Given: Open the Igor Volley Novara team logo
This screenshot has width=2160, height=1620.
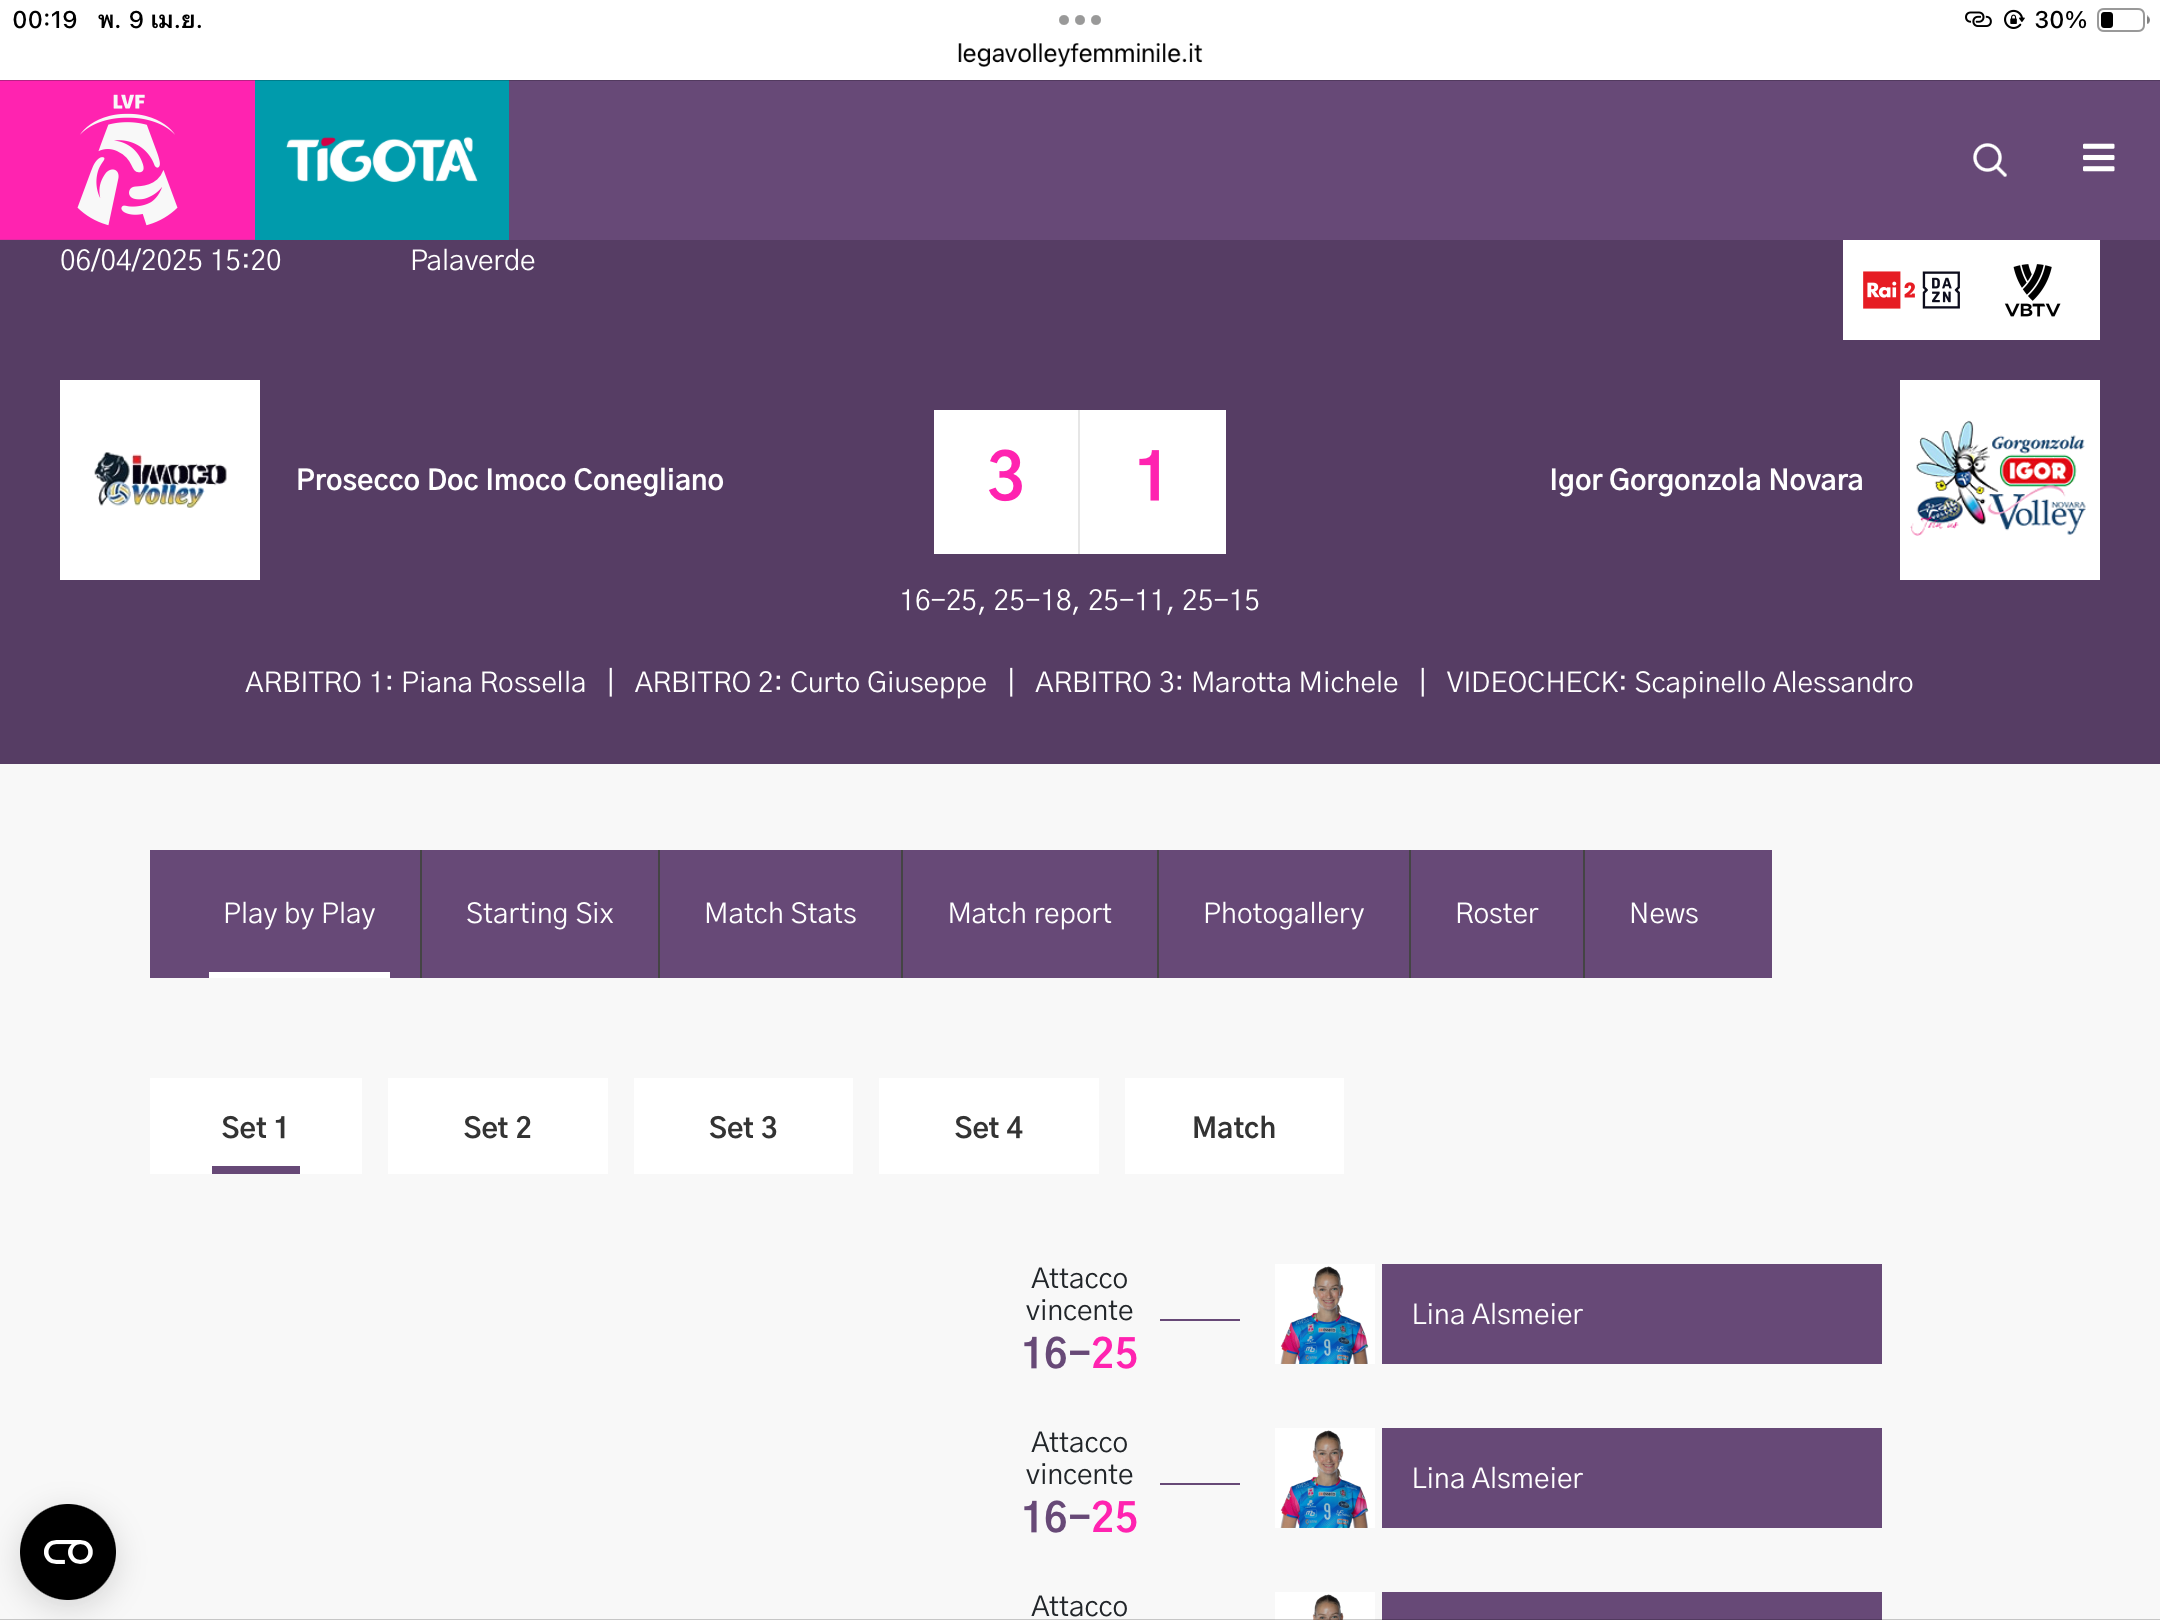Looking at the screenshot, I should tap(2000, 480).
